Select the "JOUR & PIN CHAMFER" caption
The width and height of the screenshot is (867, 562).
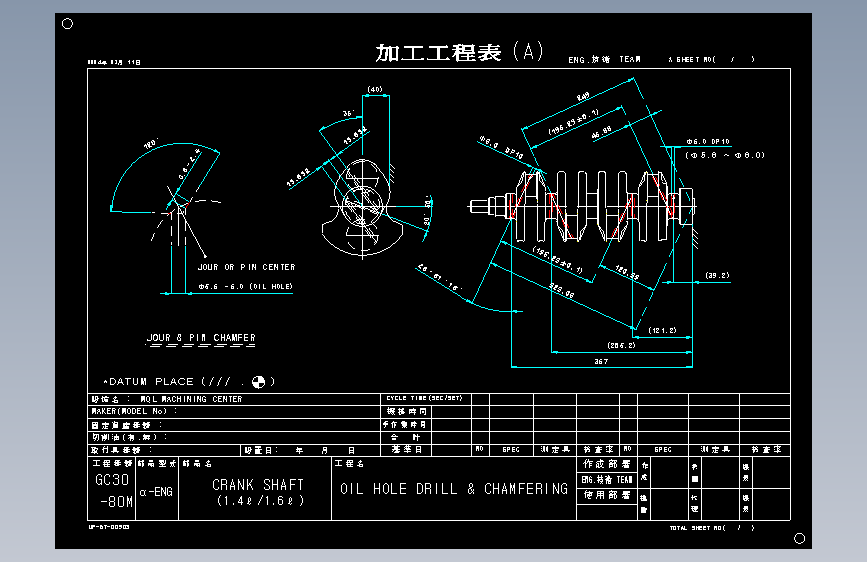pyautogui.click(x=201, y=337)
